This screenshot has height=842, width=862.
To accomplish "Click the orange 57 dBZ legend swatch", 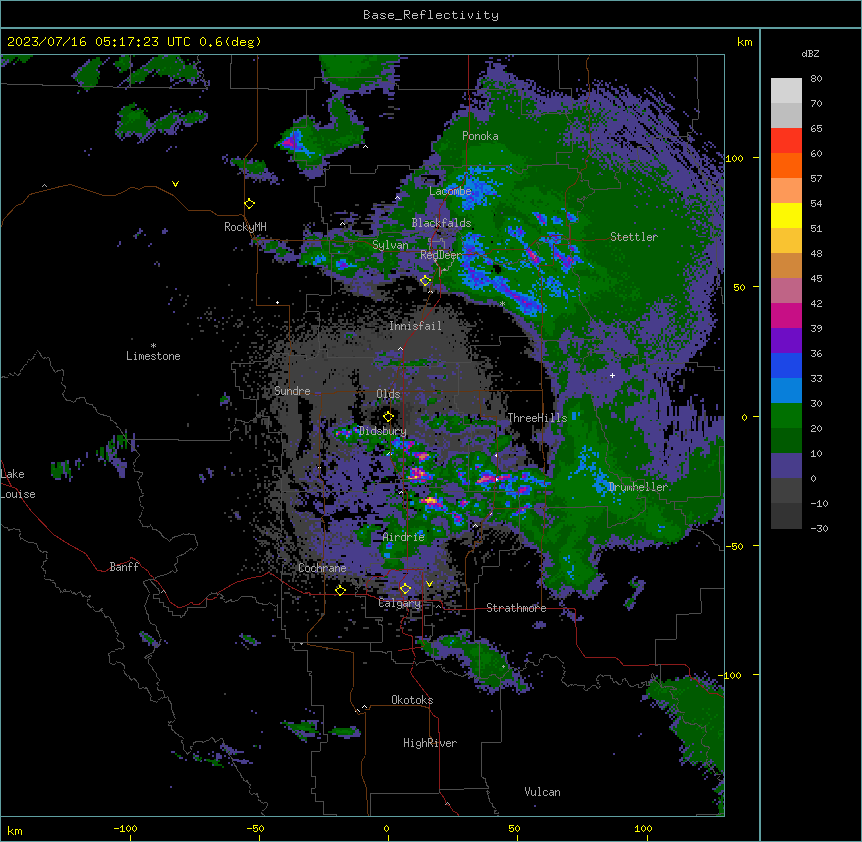I will click(x=786, y=165).
